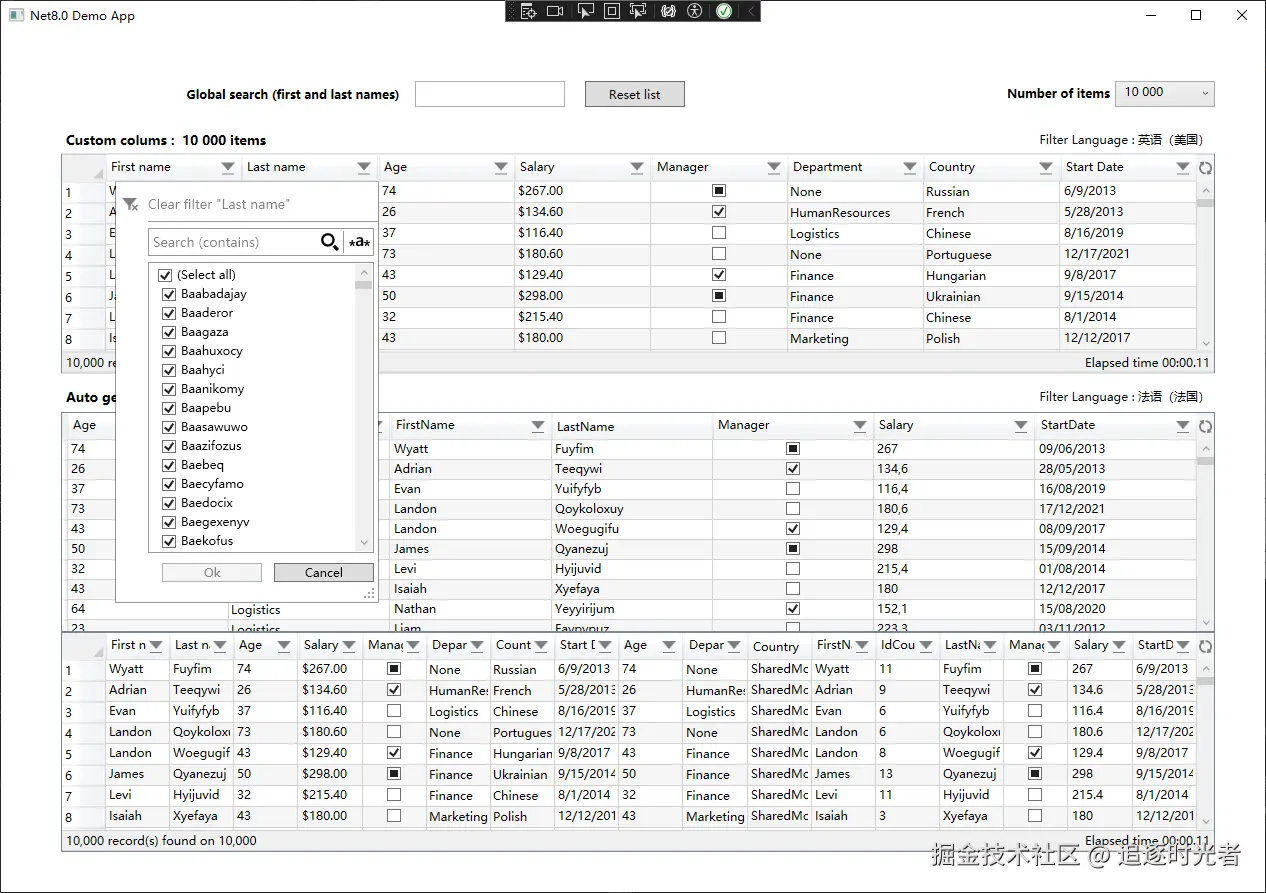
Task: Click the filter popup corner grip
Action: 370,594
